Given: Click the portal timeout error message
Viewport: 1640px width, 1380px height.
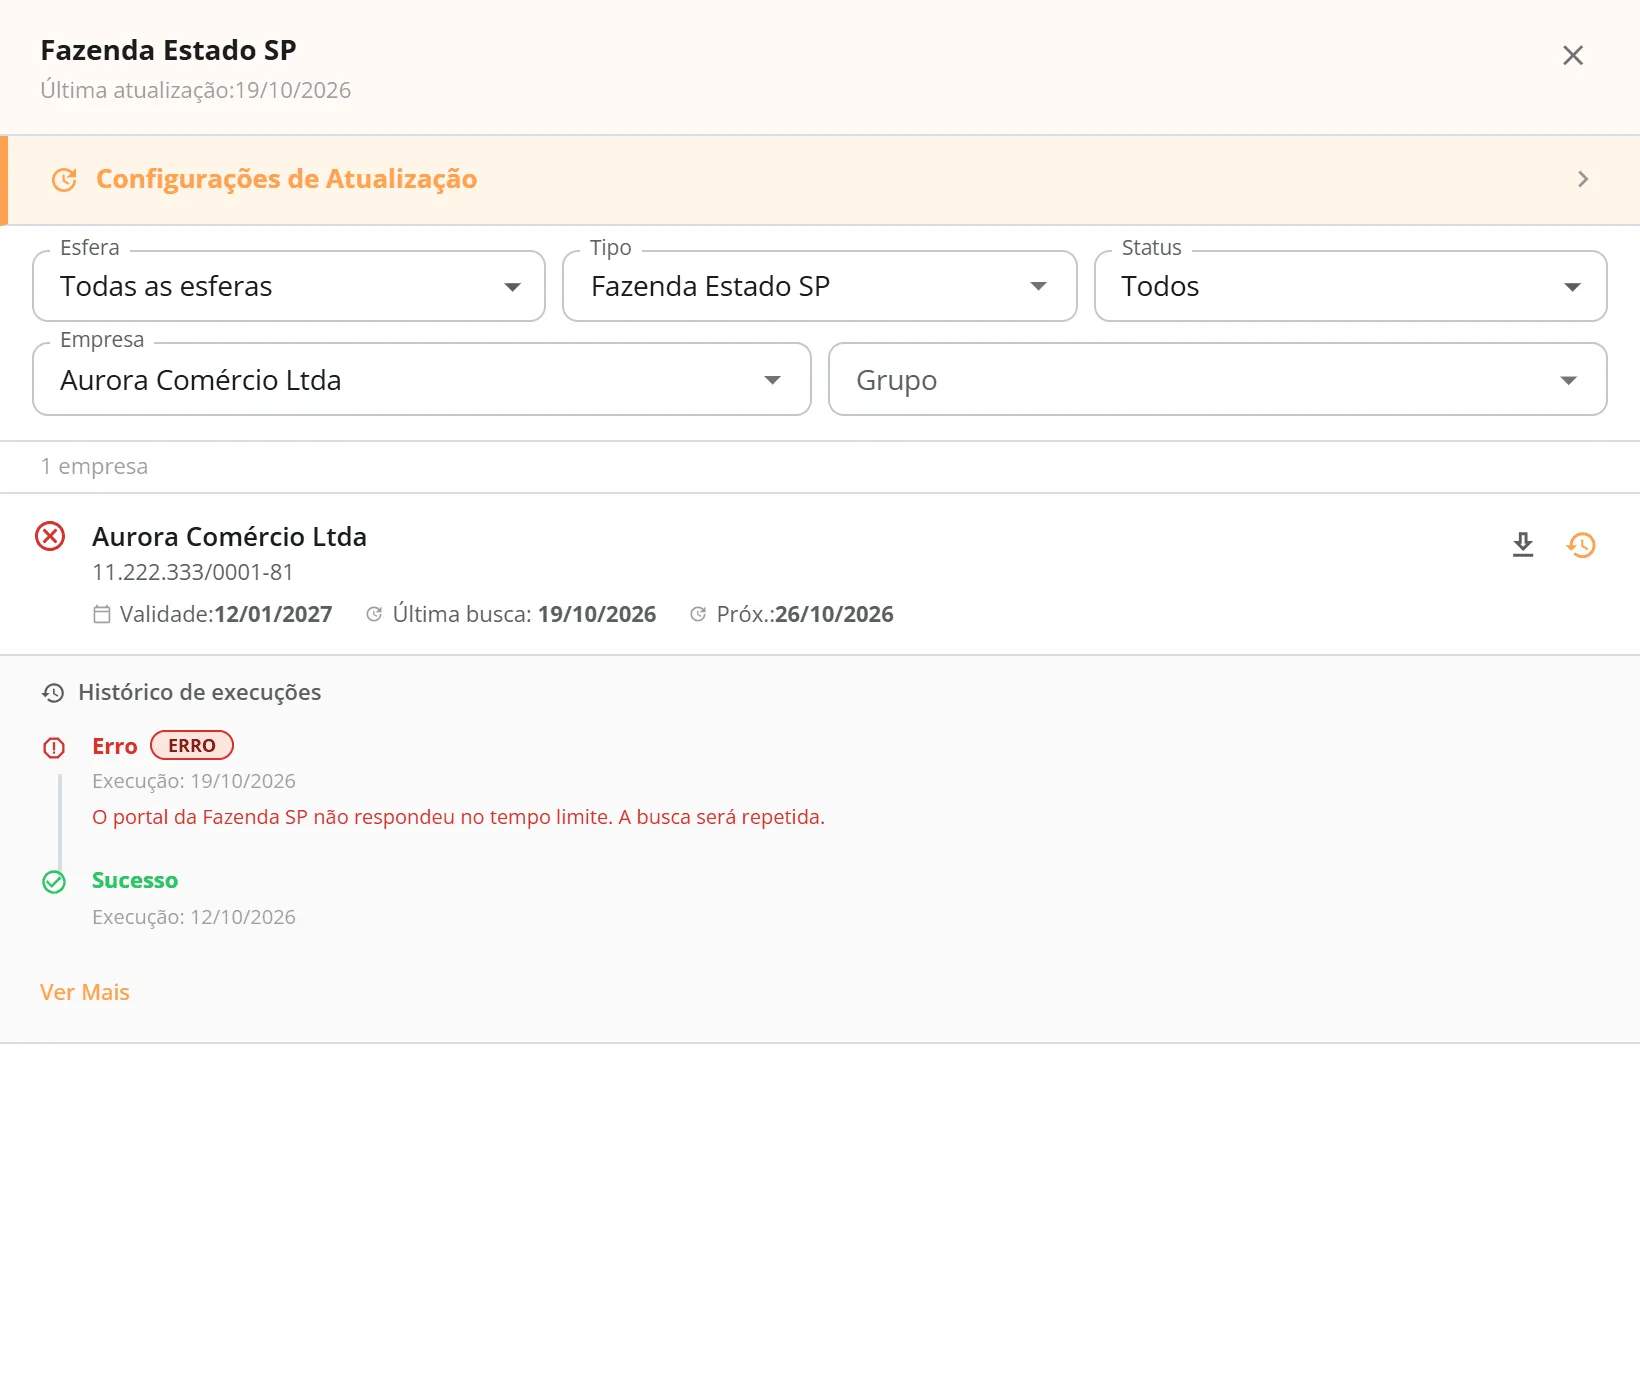Looking at the screenshot, I should (x=458, y=817).
